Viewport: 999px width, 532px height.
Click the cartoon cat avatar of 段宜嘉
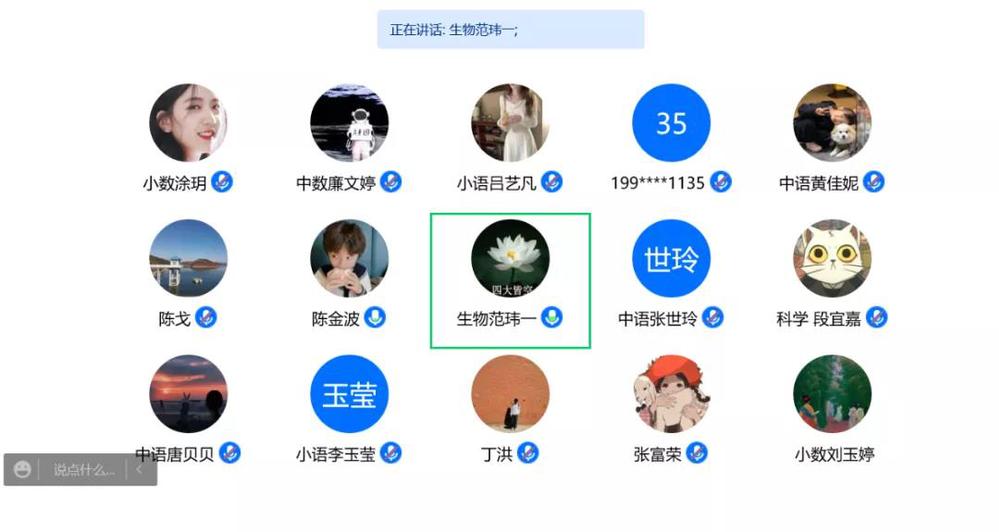click(832, 258)
